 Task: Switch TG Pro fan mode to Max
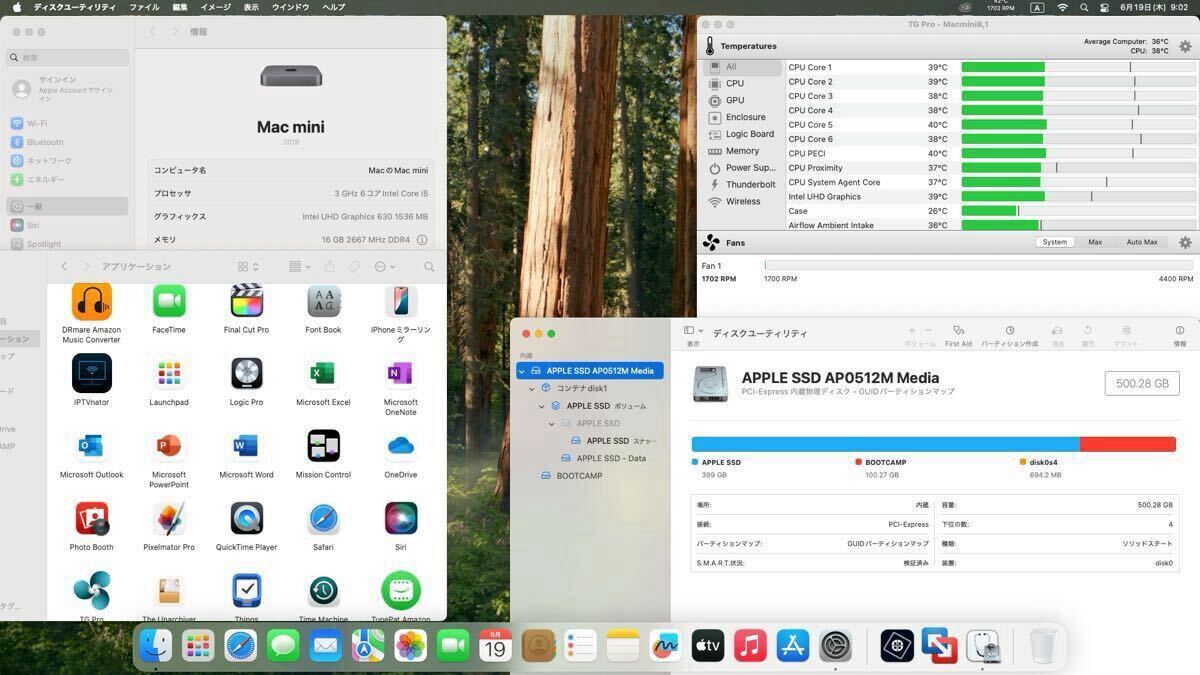(1095, 242)
